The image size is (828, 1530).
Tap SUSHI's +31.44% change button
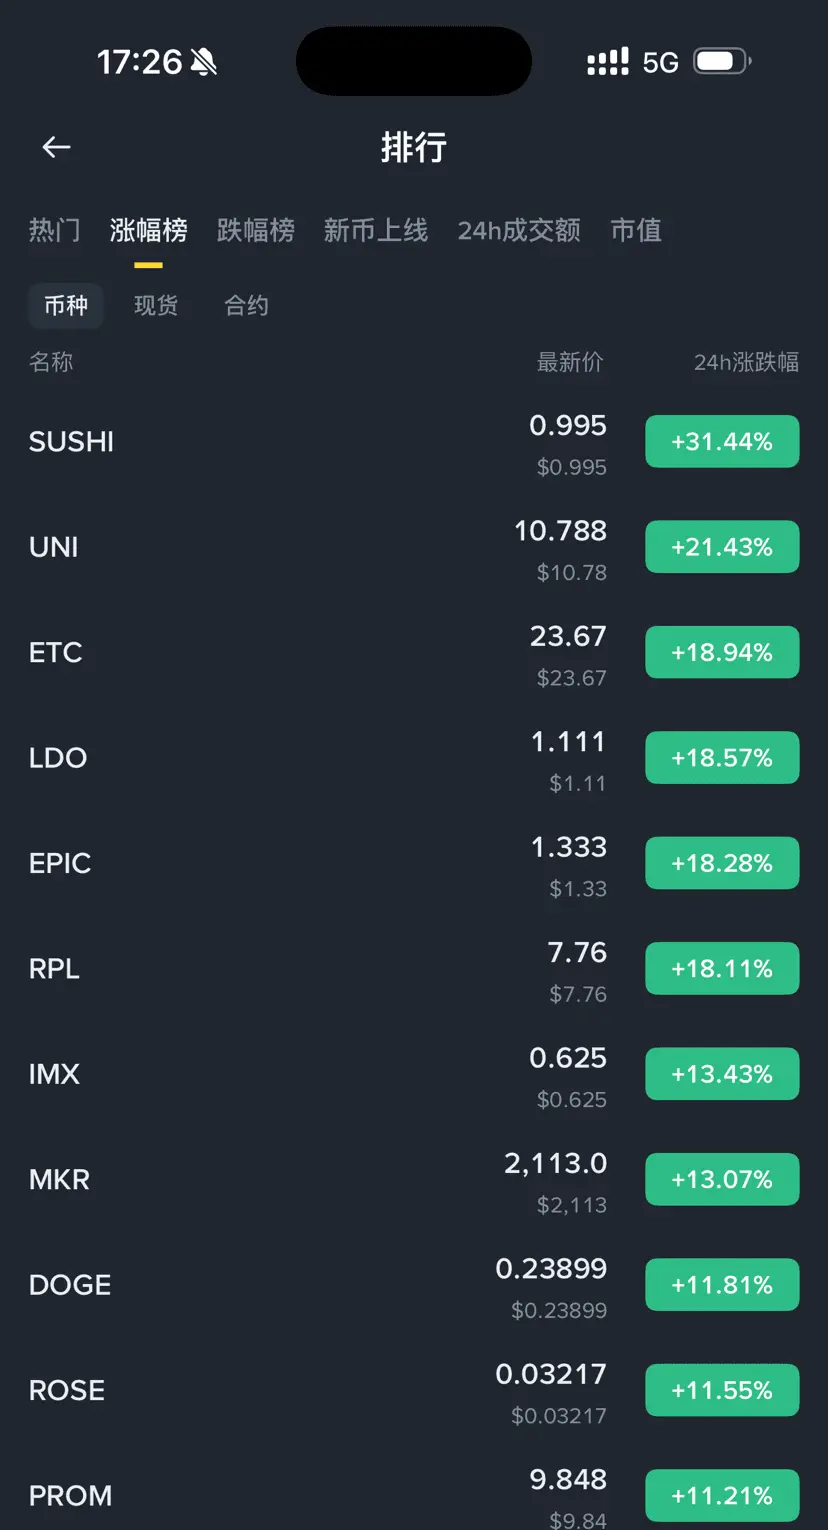tap(722, 441)
